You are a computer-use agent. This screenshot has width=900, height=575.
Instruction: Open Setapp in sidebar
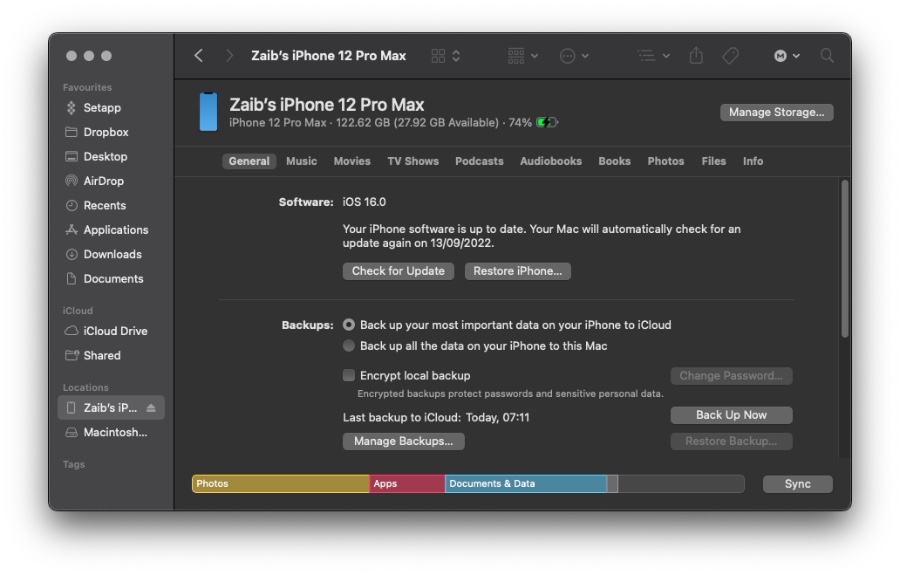(102, 108)
